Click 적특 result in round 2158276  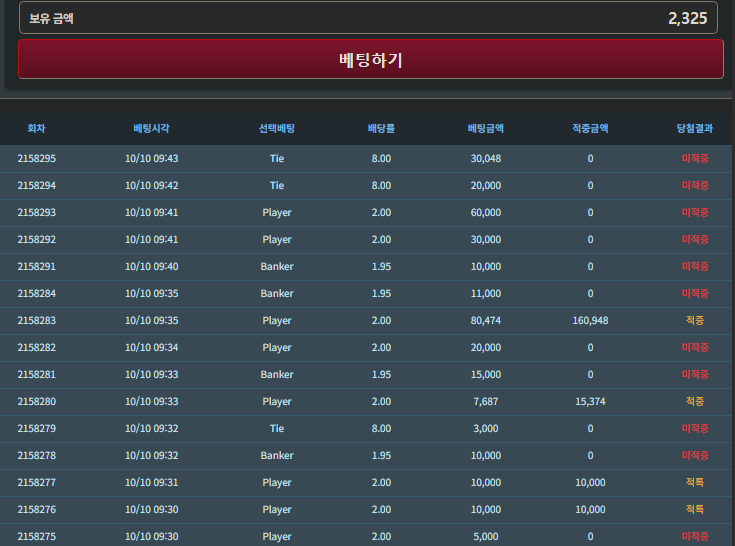(695, 509)
